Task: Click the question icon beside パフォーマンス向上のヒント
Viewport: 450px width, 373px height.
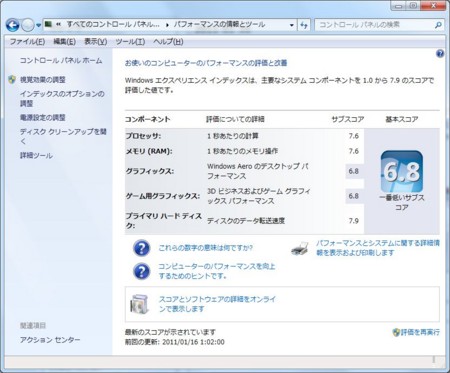Action: 141,271
